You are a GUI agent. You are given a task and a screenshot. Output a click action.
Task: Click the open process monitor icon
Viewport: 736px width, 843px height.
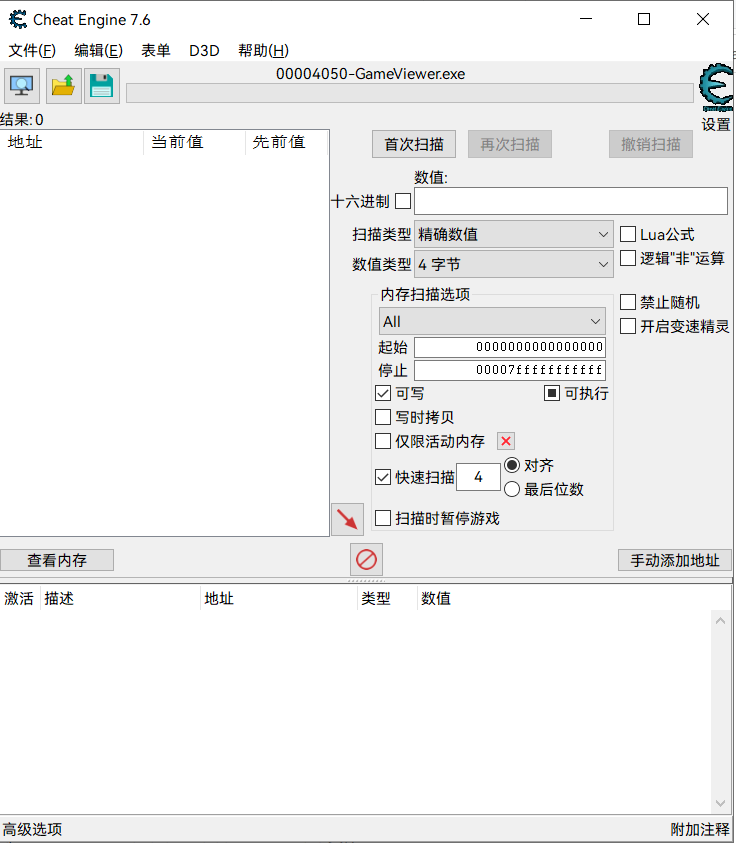22,86
